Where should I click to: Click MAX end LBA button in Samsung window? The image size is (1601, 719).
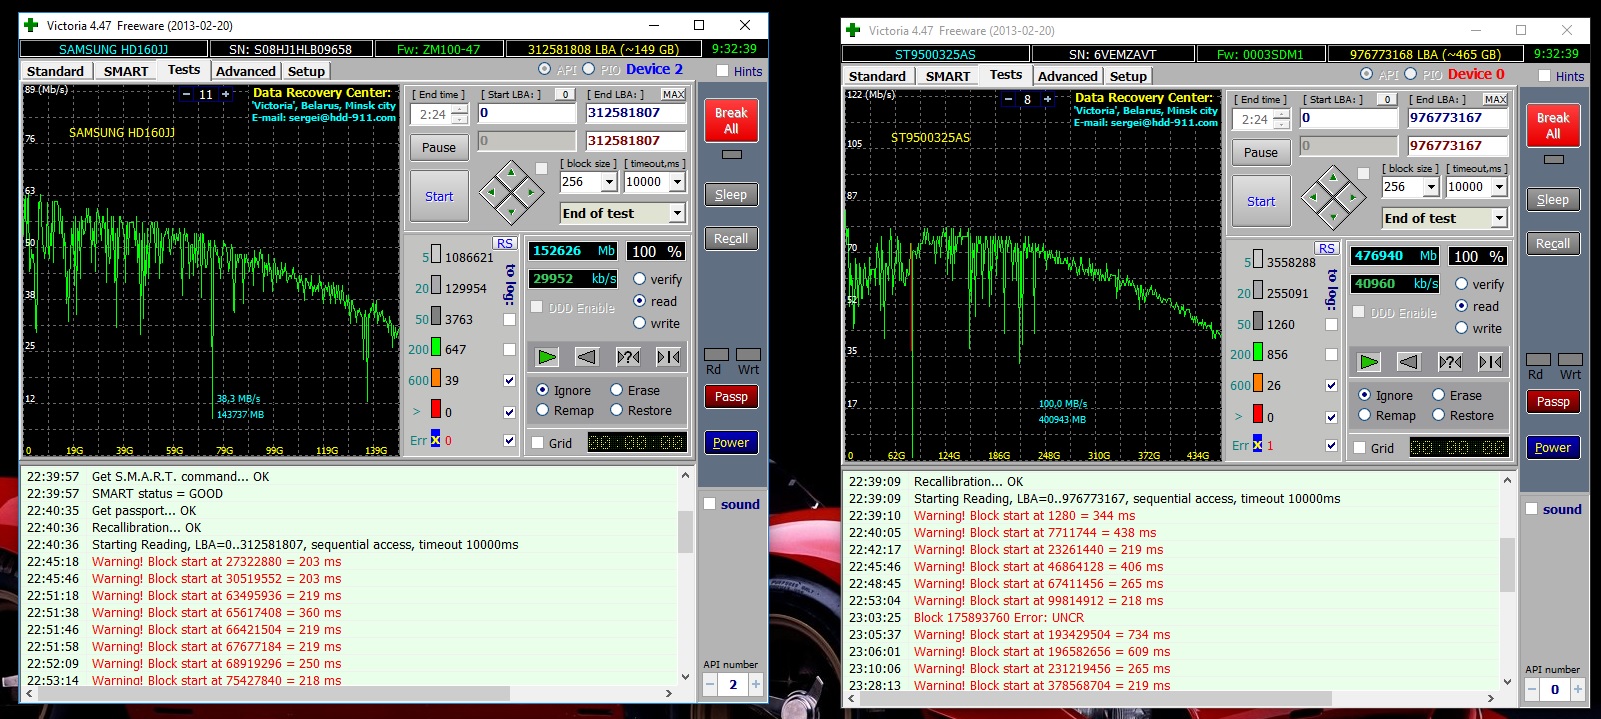tap(674, 94)
